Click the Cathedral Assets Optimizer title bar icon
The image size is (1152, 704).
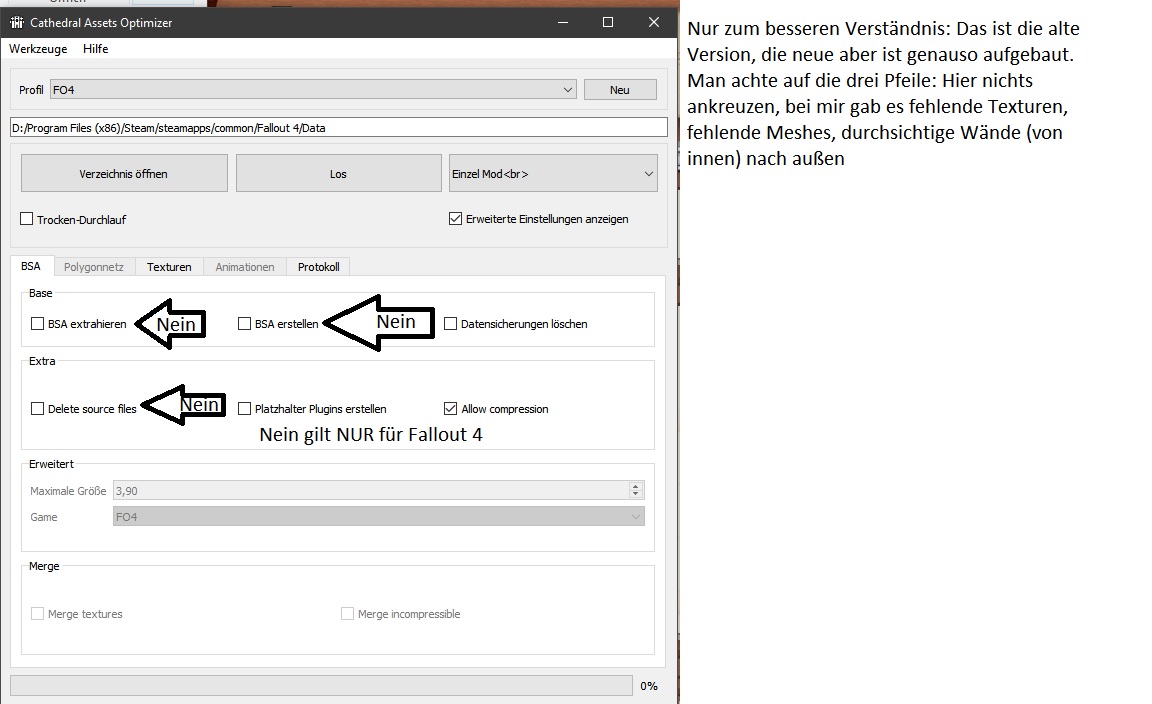pyautogui.click(x=16, y=22)
